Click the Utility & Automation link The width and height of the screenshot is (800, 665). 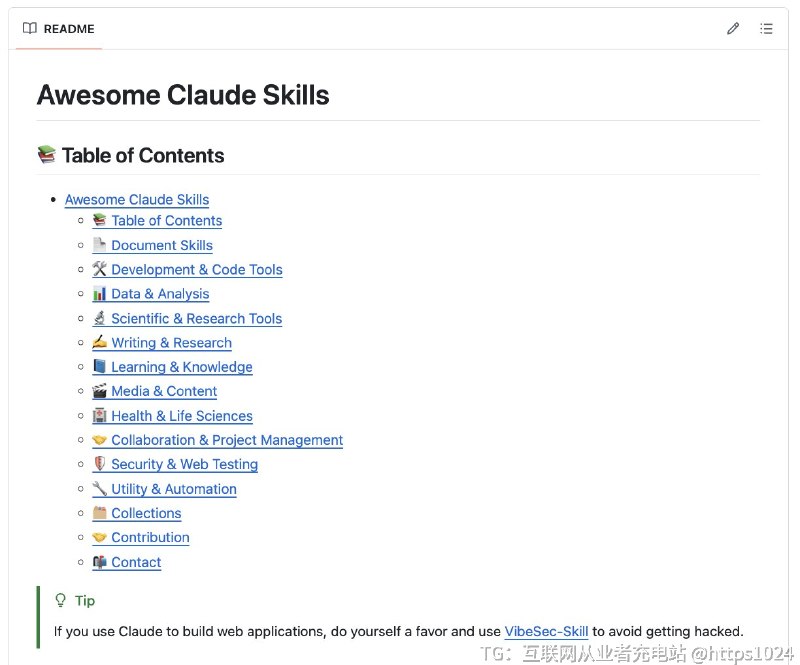(173, 489)
